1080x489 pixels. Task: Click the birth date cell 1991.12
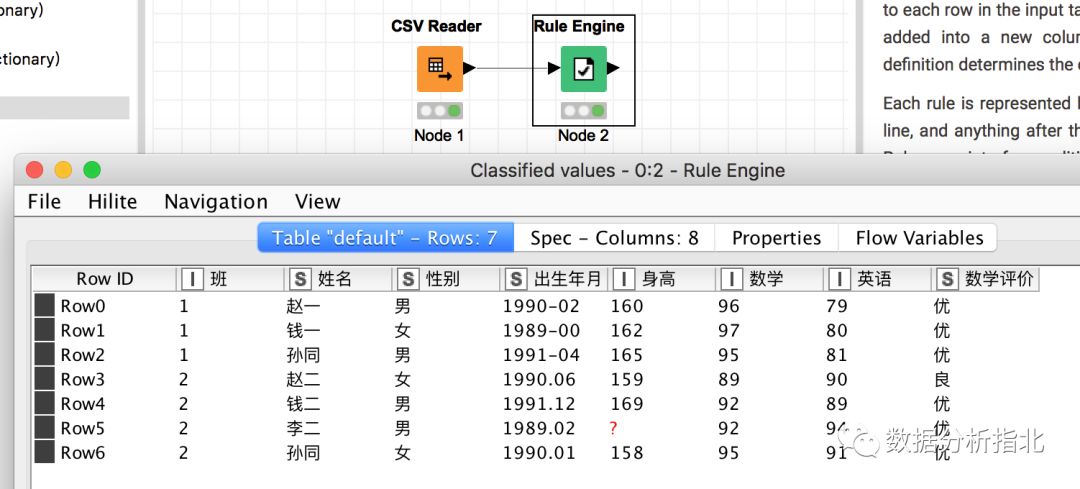[541, 404]
